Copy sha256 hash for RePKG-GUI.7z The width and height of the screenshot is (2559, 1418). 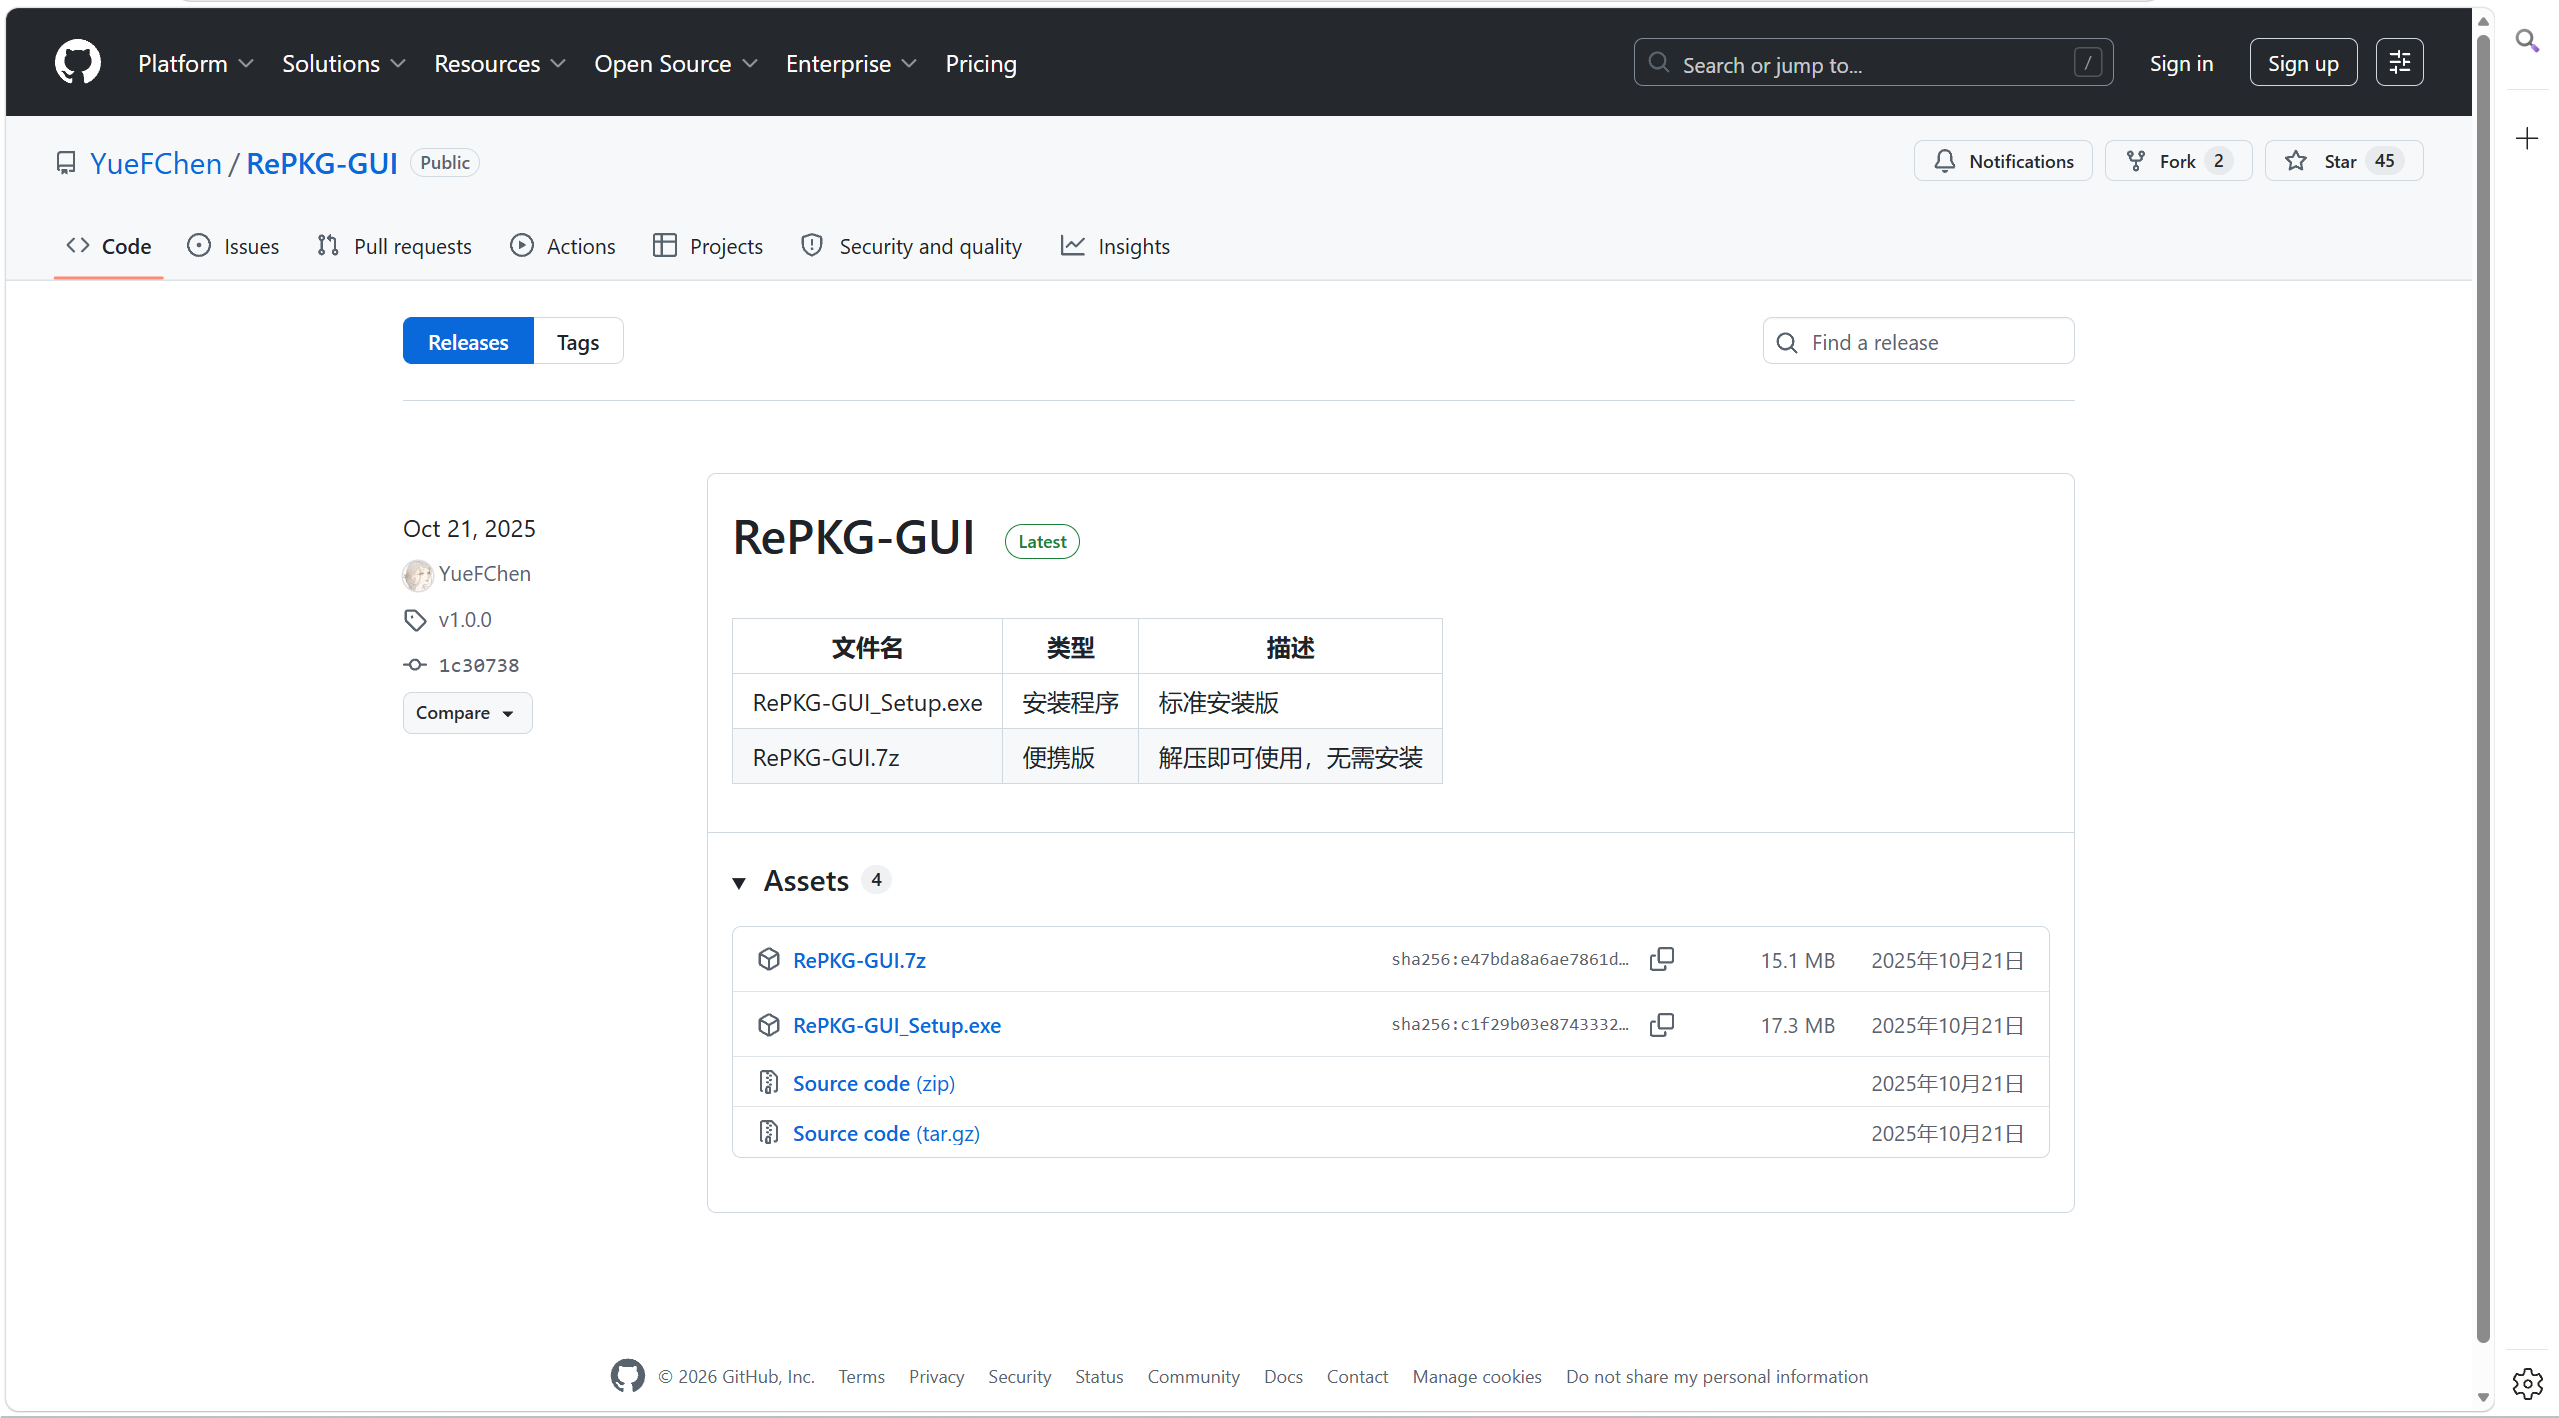[1661, 959]
